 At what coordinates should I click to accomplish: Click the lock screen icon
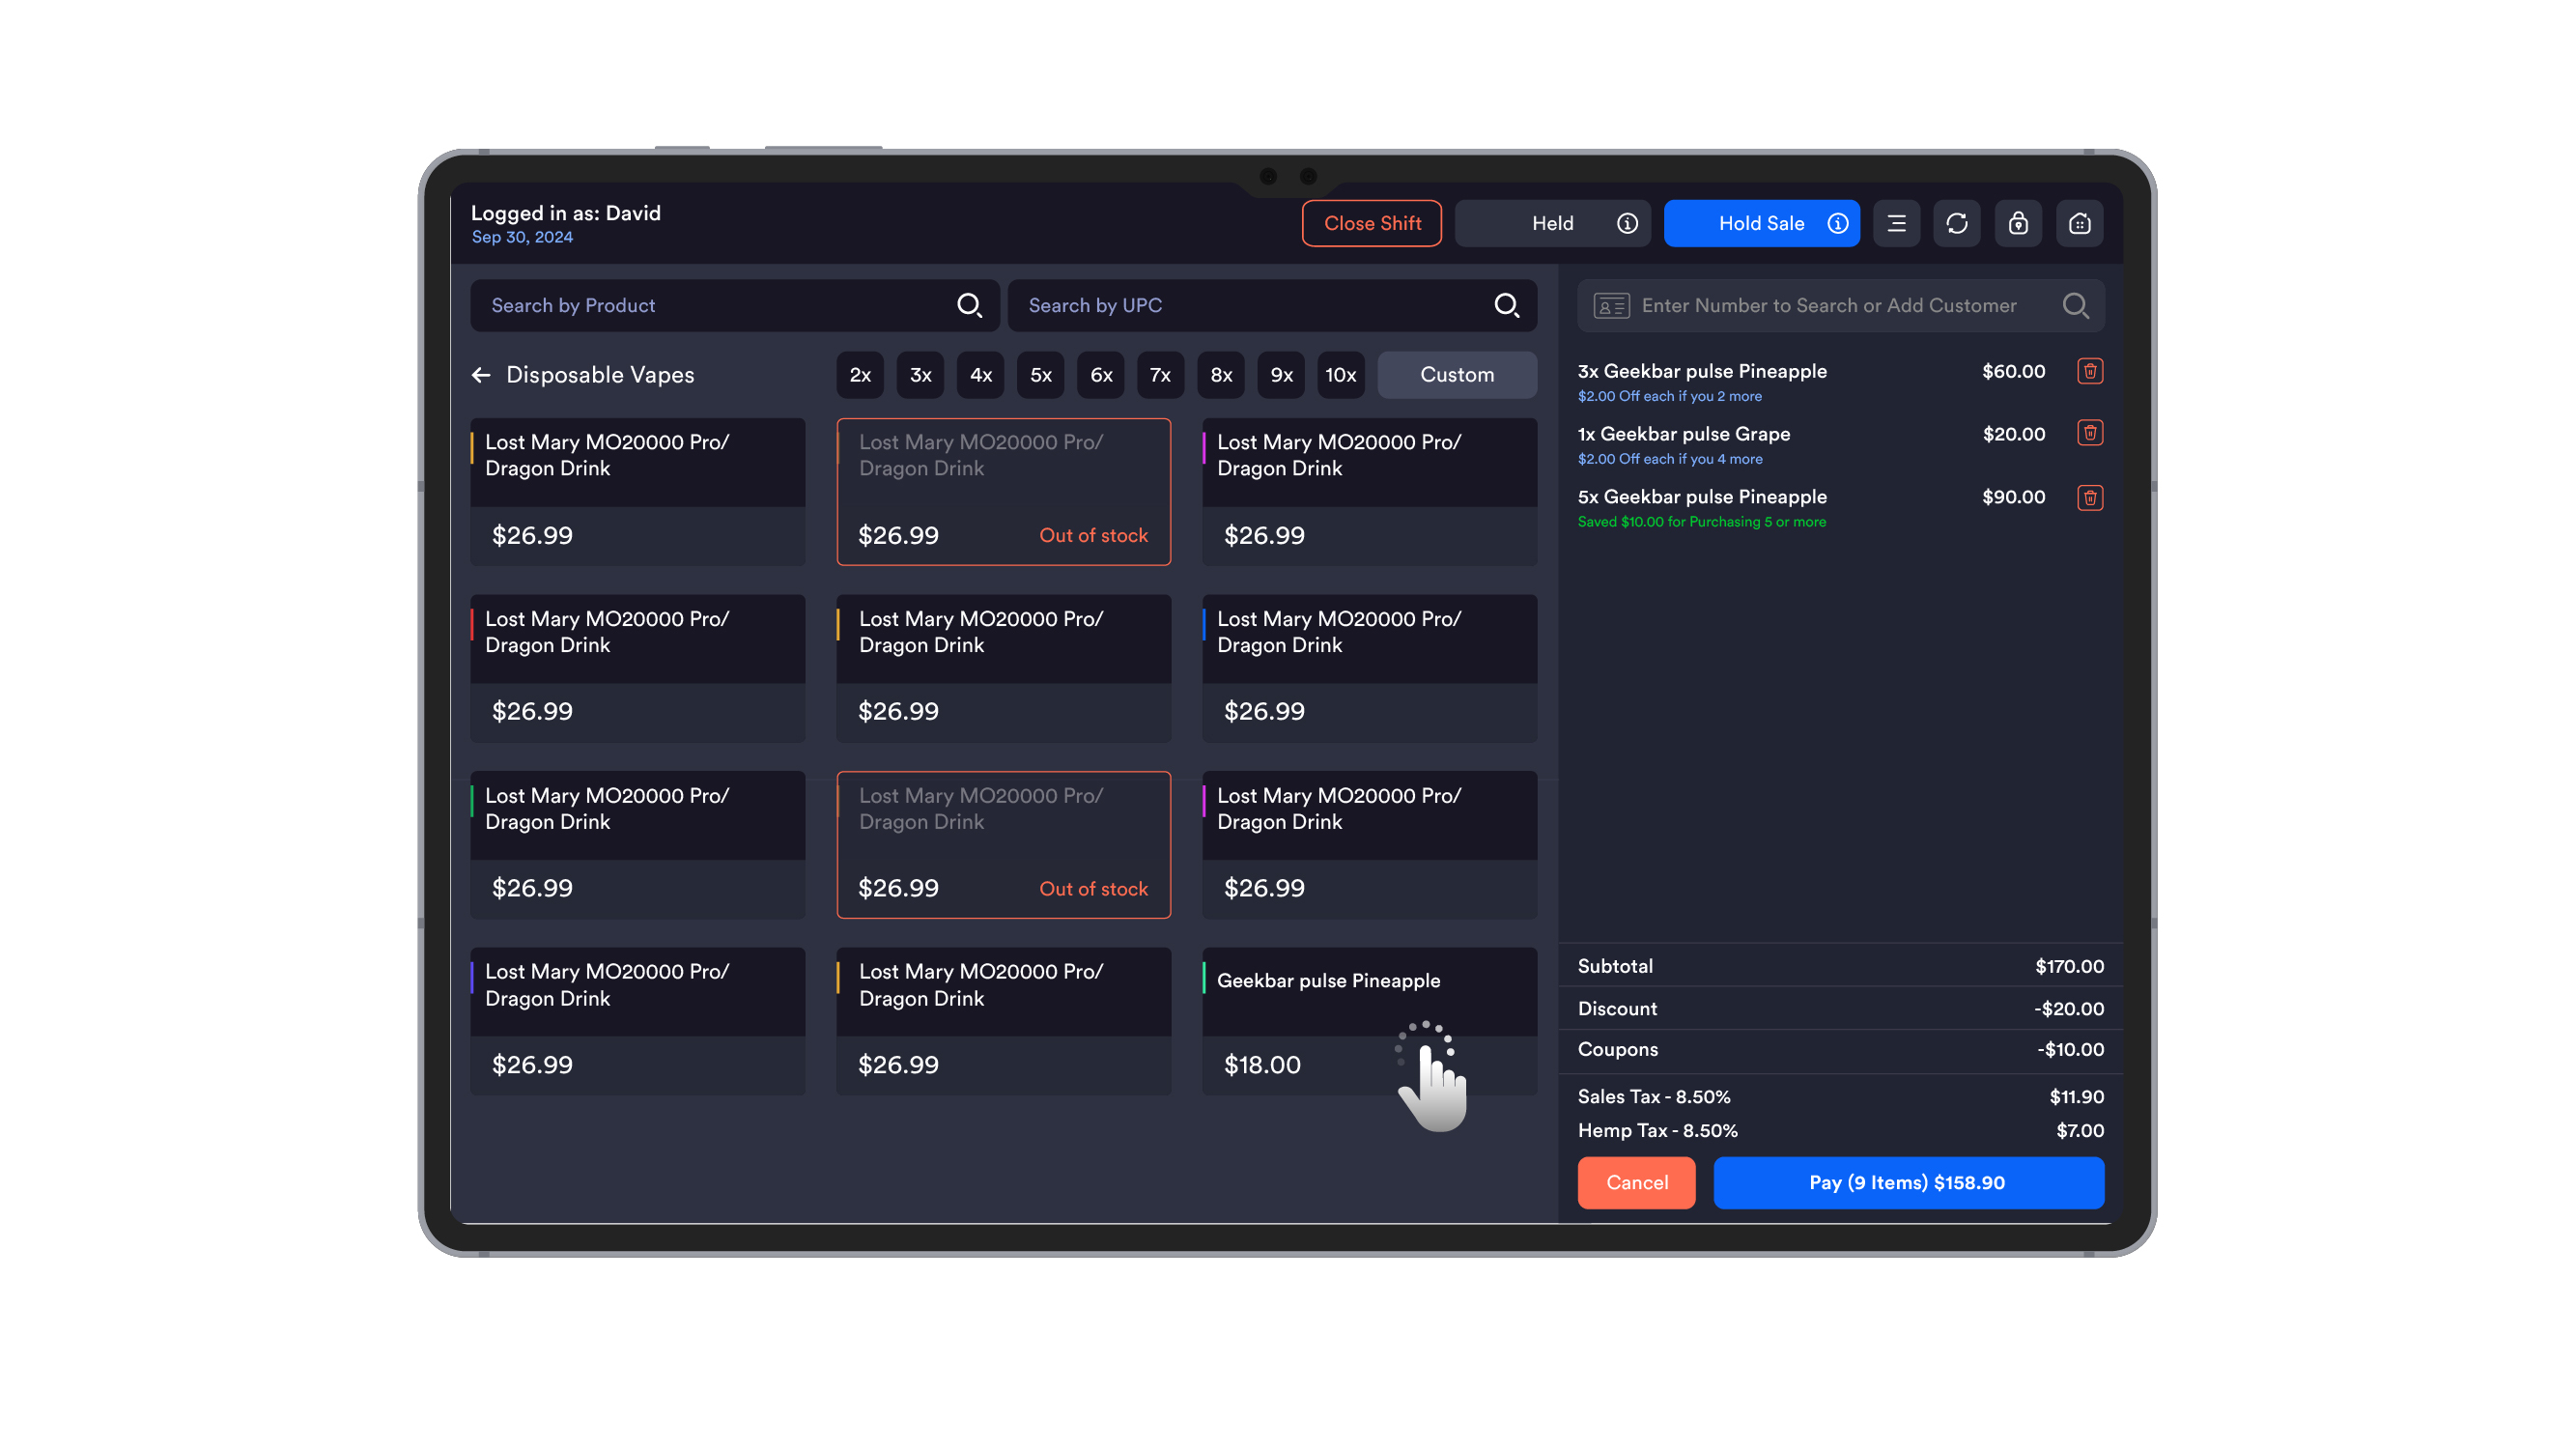(x=2018, y=223)
